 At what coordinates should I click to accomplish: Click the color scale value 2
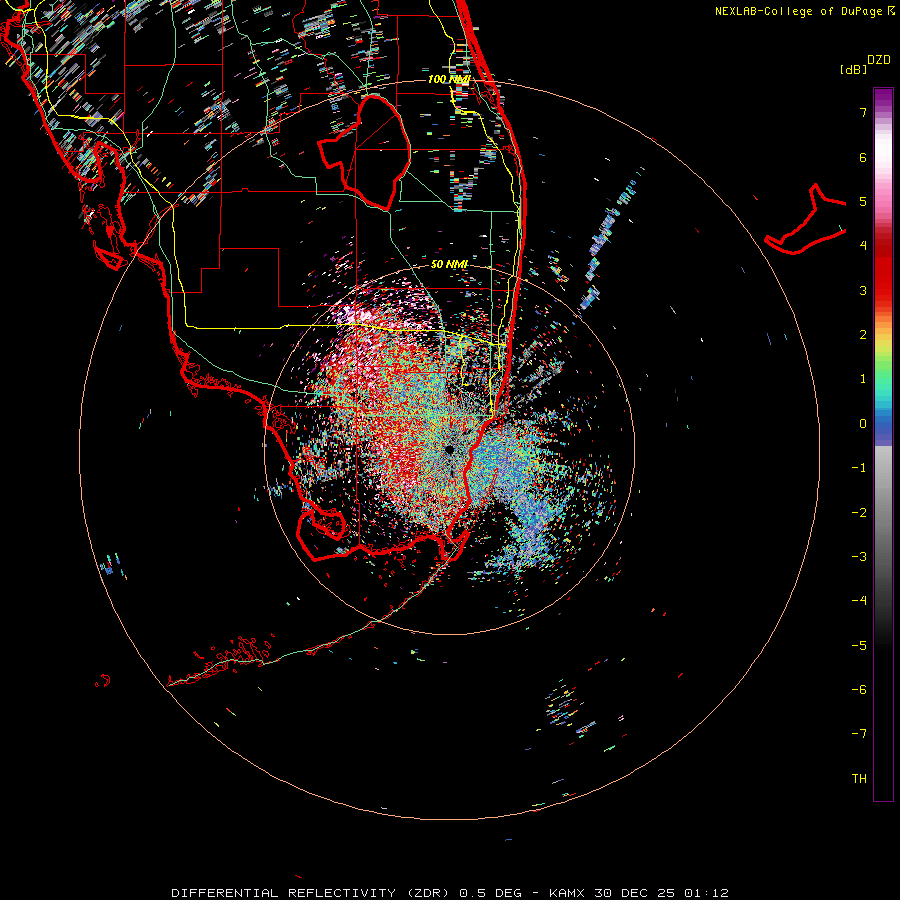coord(863,335)
